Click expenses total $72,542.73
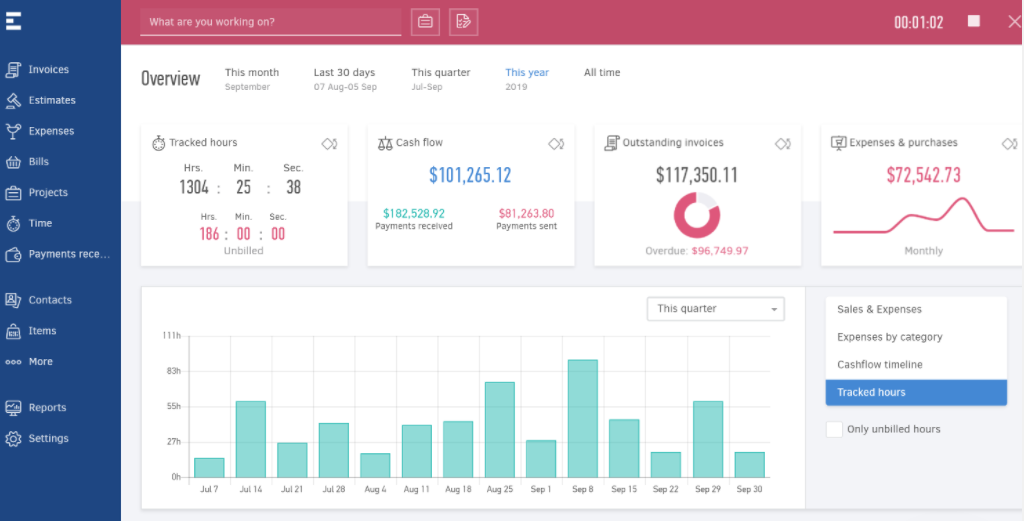1024x521 pixels. click(x=923, y=175)
